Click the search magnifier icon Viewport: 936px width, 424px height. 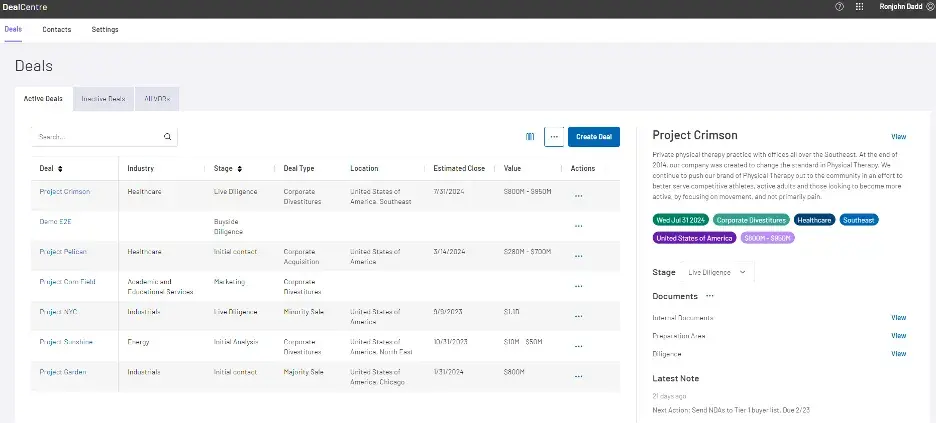167,136
